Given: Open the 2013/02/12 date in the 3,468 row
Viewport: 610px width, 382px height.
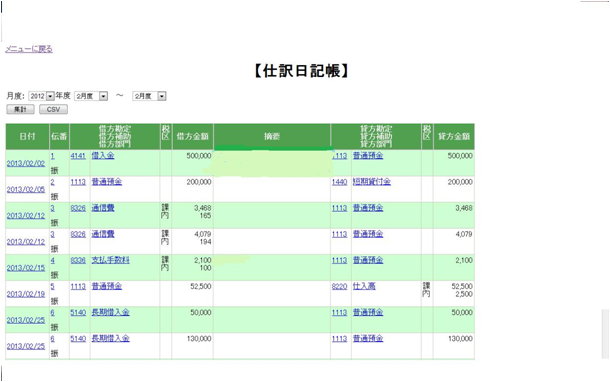Looking at the screenshot, I should point(26,216).
